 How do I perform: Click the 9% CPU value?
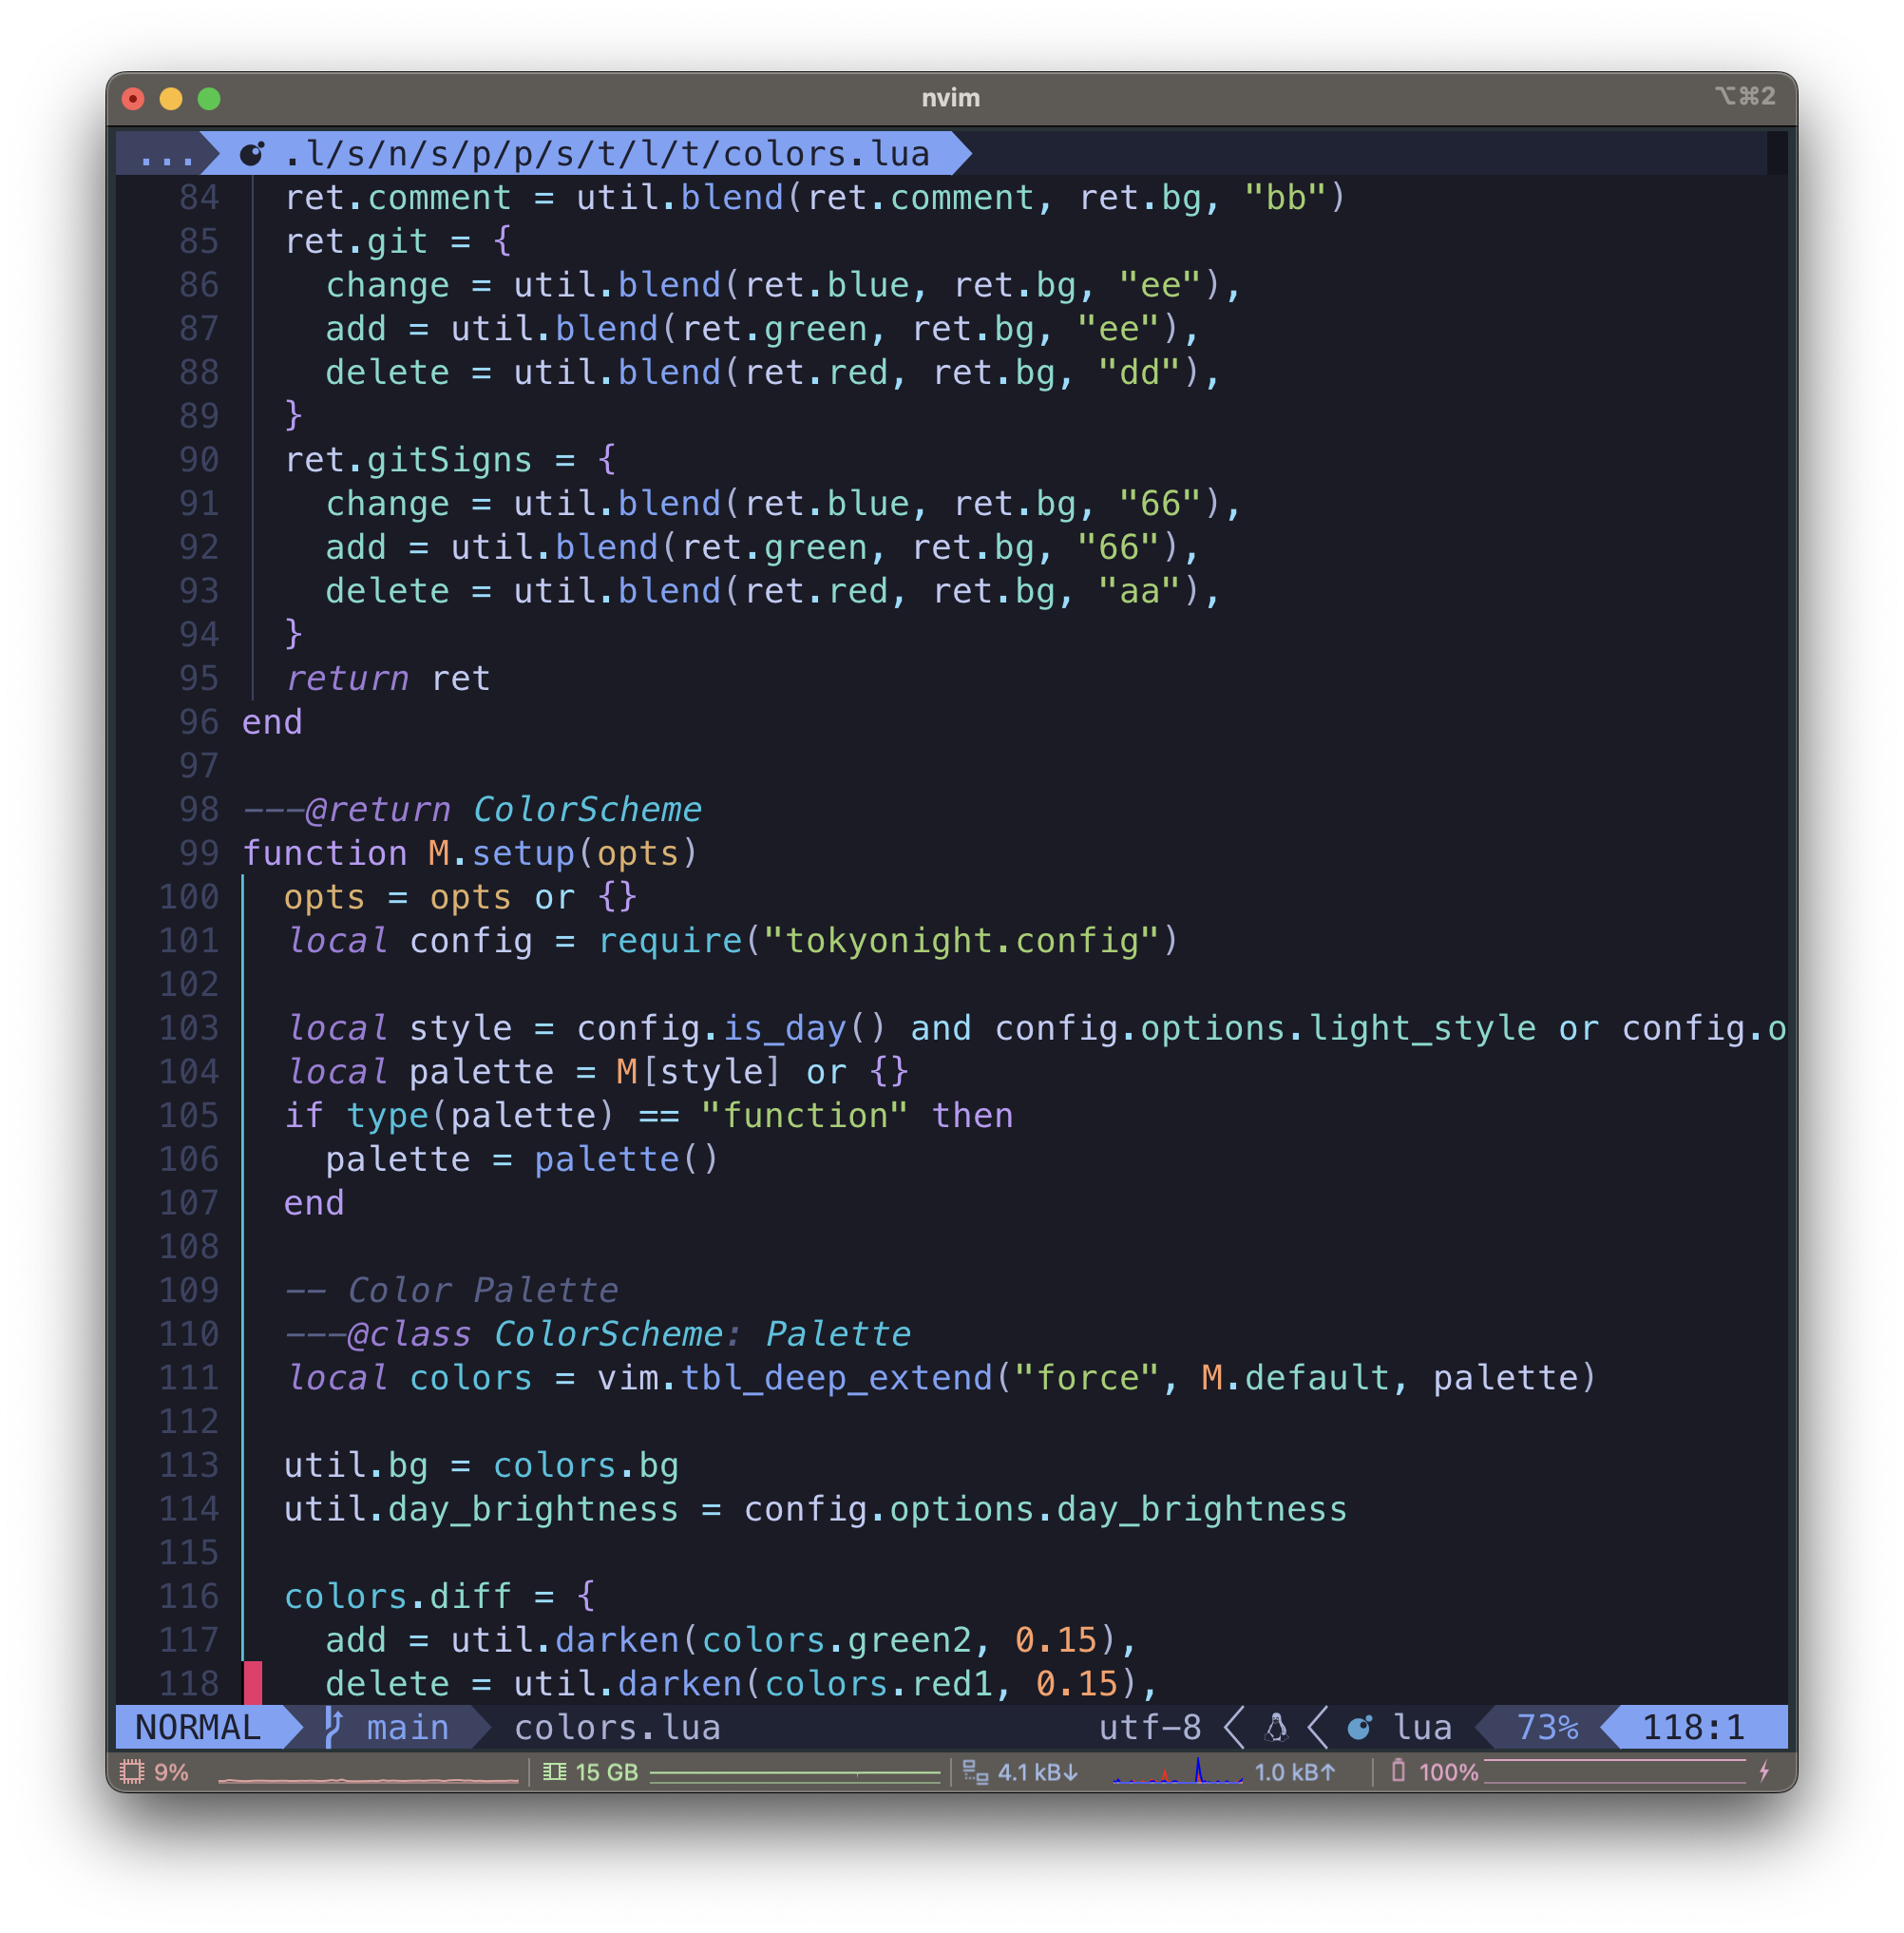(x=171, y=1772)
